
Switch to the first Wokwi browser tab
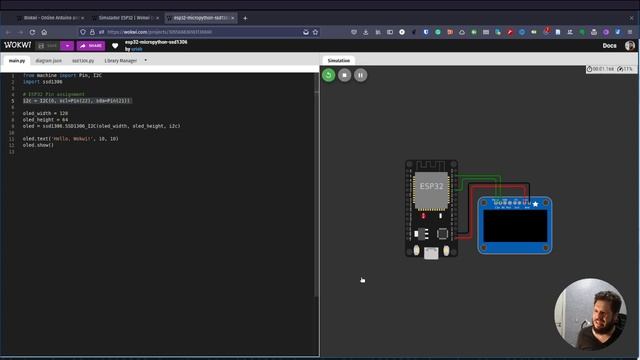(x=51, y=18)
